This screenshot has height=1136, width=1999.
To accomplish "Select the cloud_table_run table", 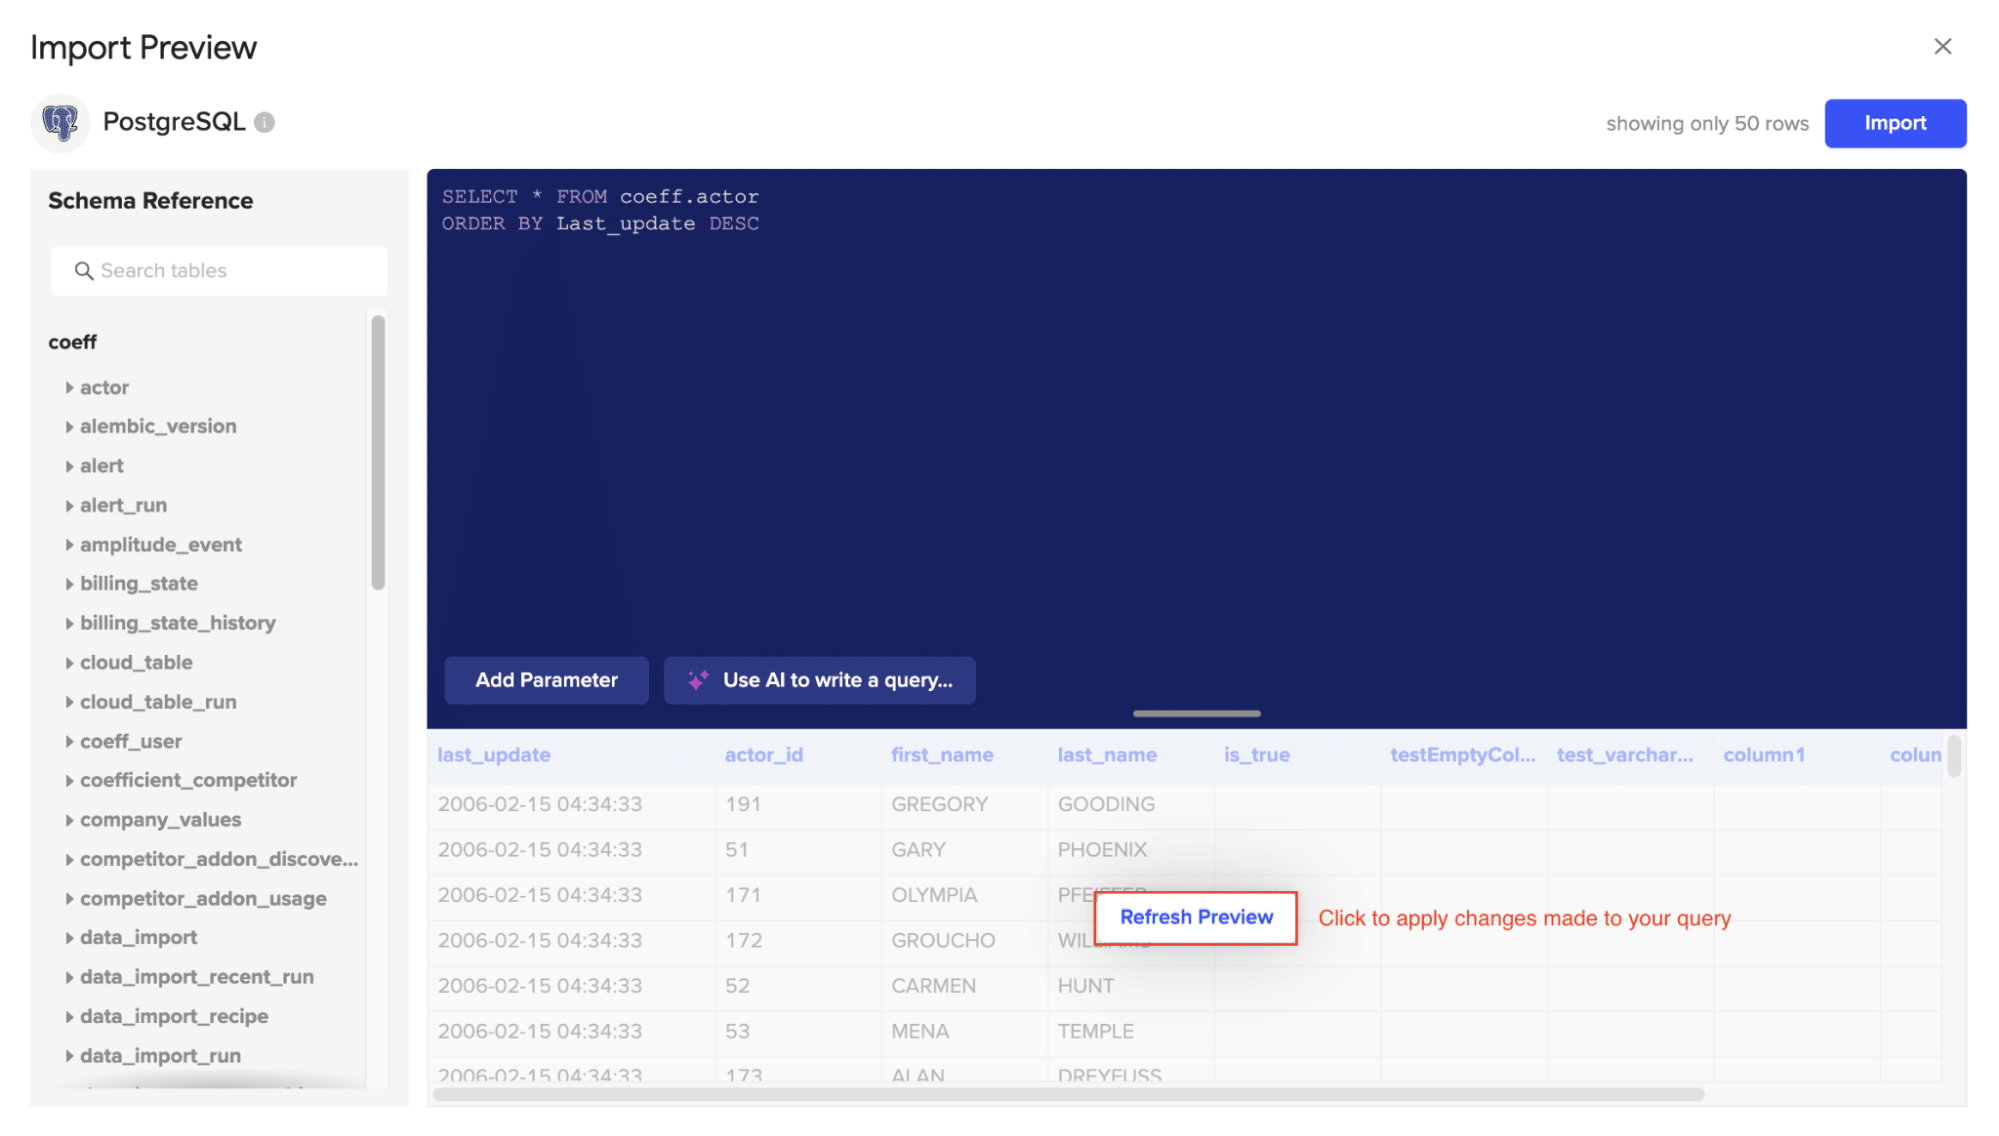I will tap(158, 702).
